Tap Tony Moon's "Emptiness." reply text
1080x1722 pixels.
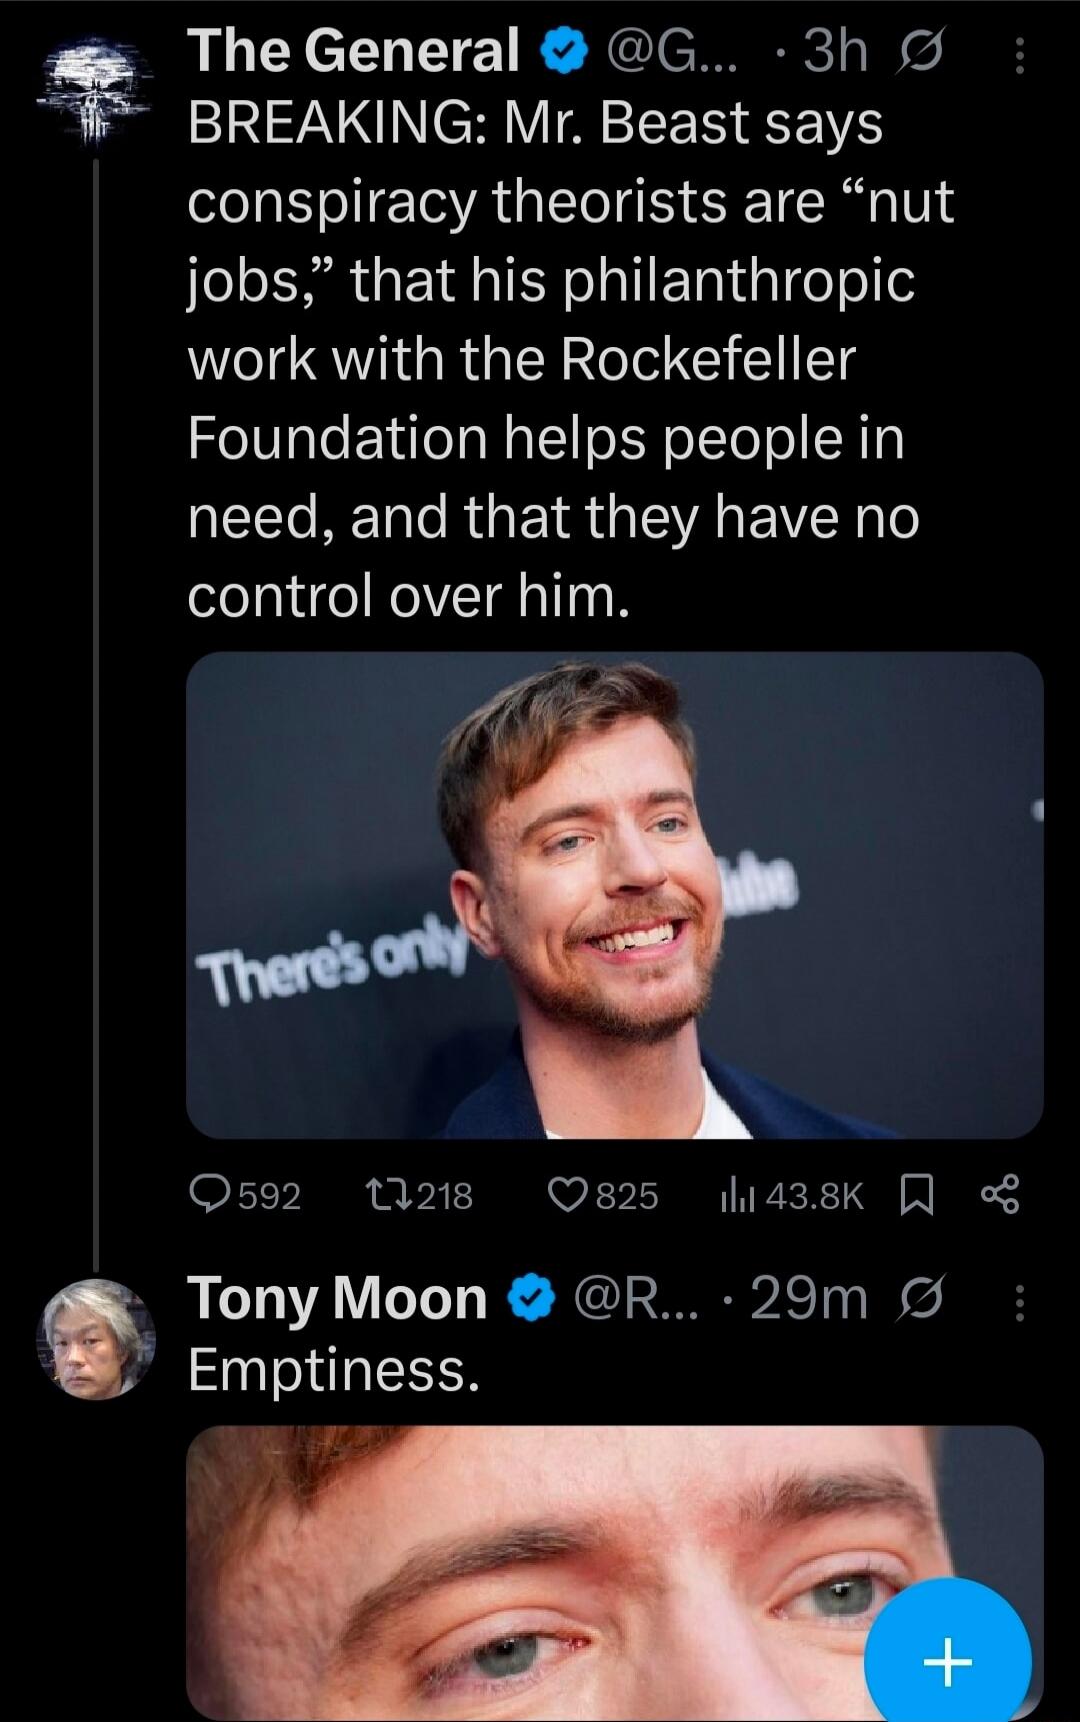pyautogui.click(x=334, y=1370)
